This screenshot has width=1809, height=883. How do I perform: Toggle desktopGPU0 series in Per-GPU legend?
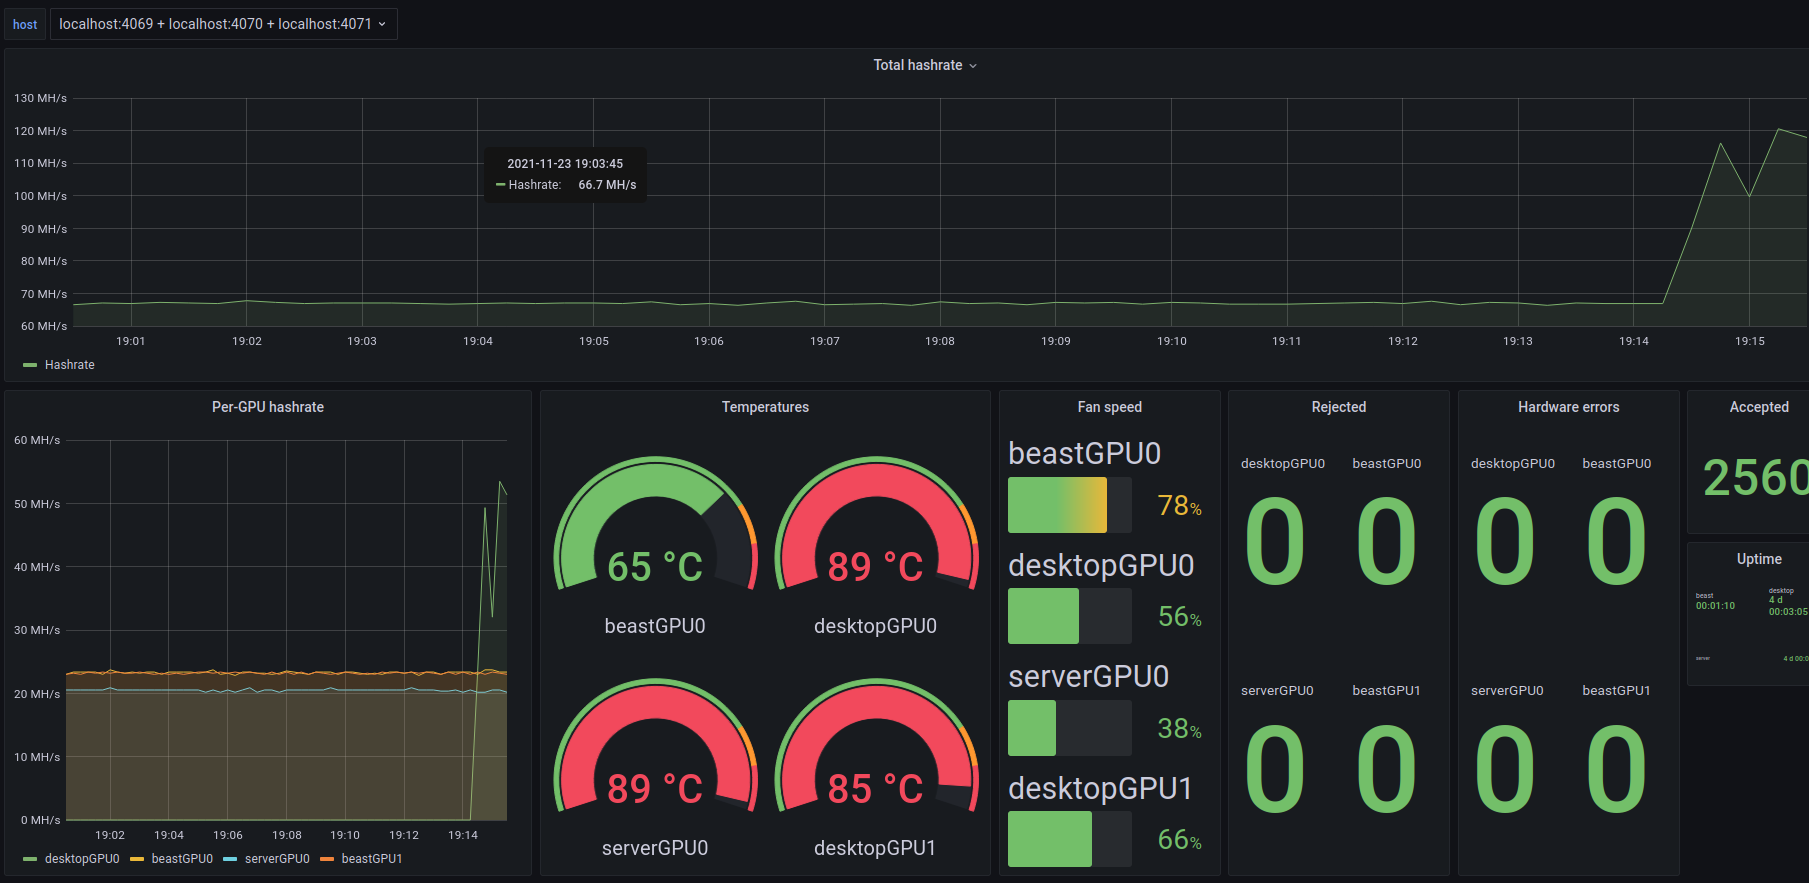pos(82,859)
